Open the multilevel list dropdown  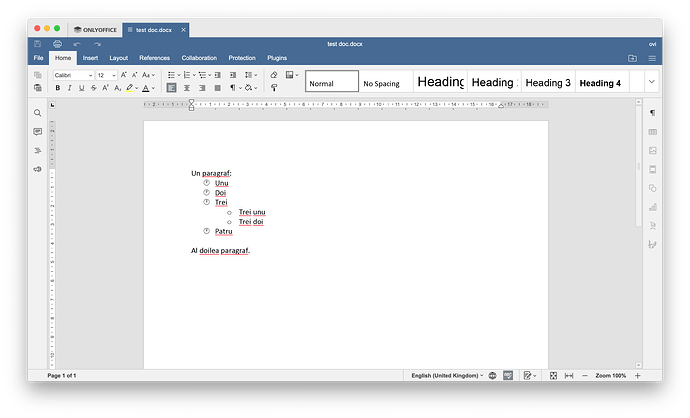coord(209,75)
